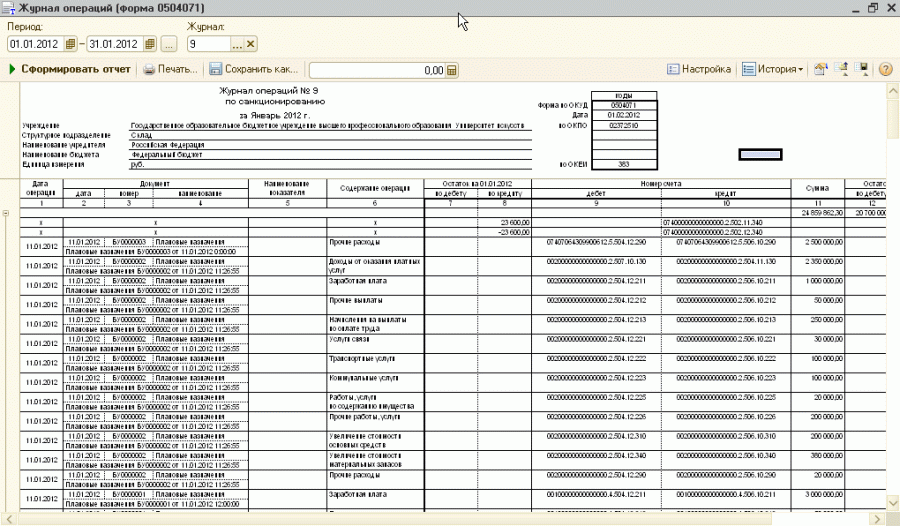Click the vertical scrollbar down arrow
The height and width of the screenshot is (526, 900).
[x=893, y=503]
